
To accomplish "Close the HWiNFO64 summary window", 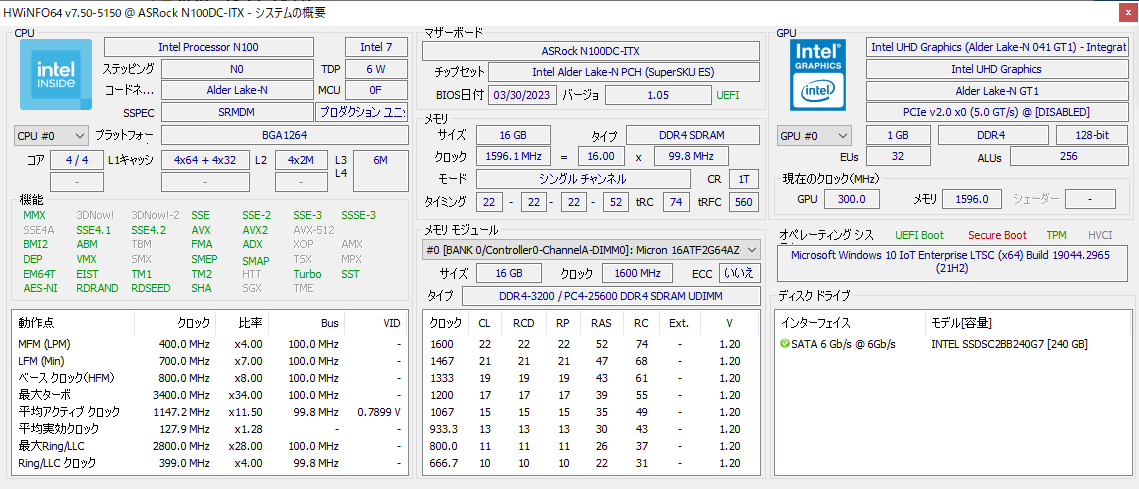I will click(x=1128, y=12).
